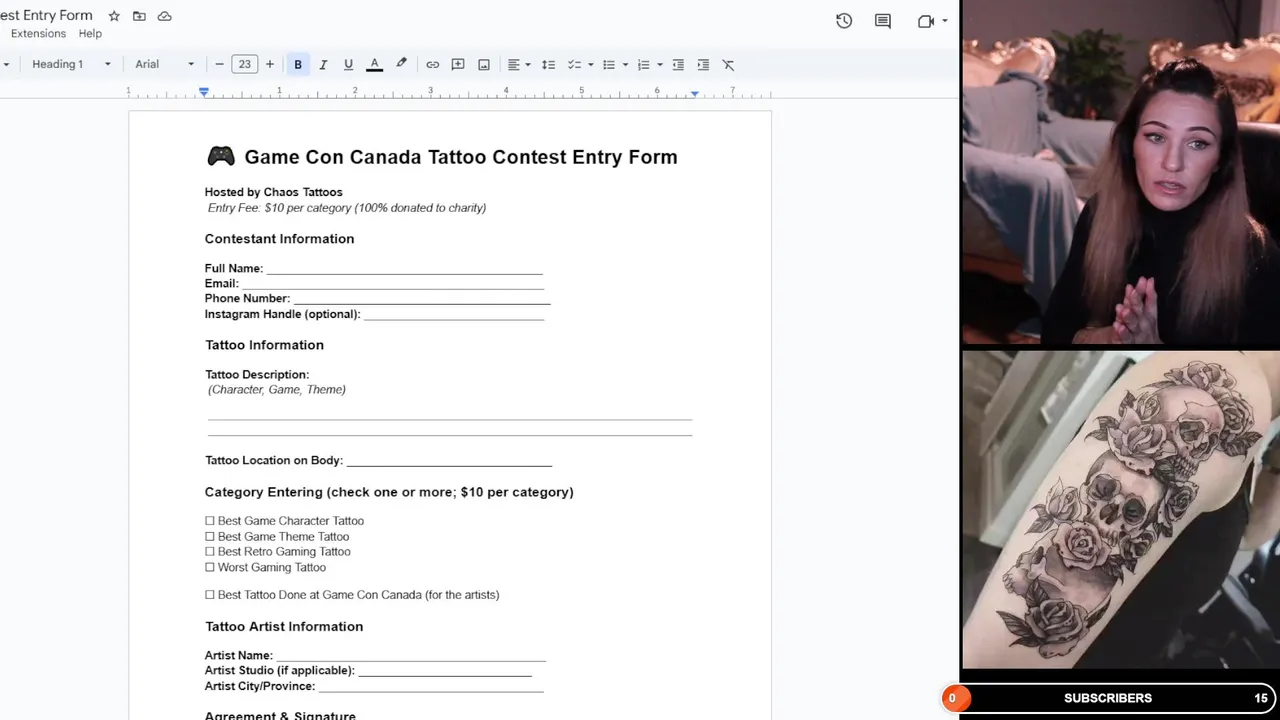The width and height of the screenshot is (1280, 720).
Task: Open the move to folder icon
Action: [139, 16]
